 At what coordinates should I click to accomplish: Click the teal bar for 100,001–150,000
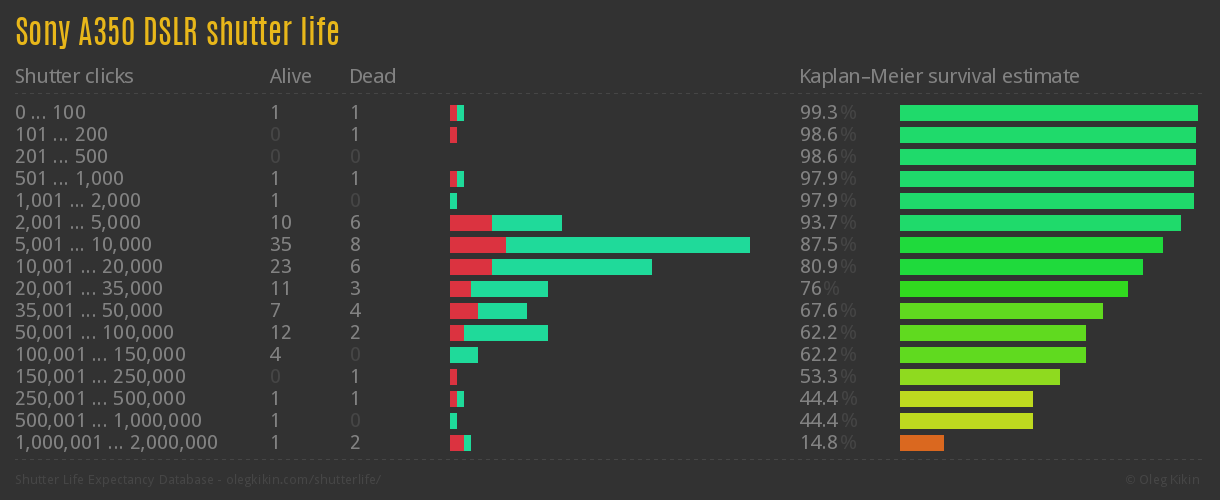(463, 355)
